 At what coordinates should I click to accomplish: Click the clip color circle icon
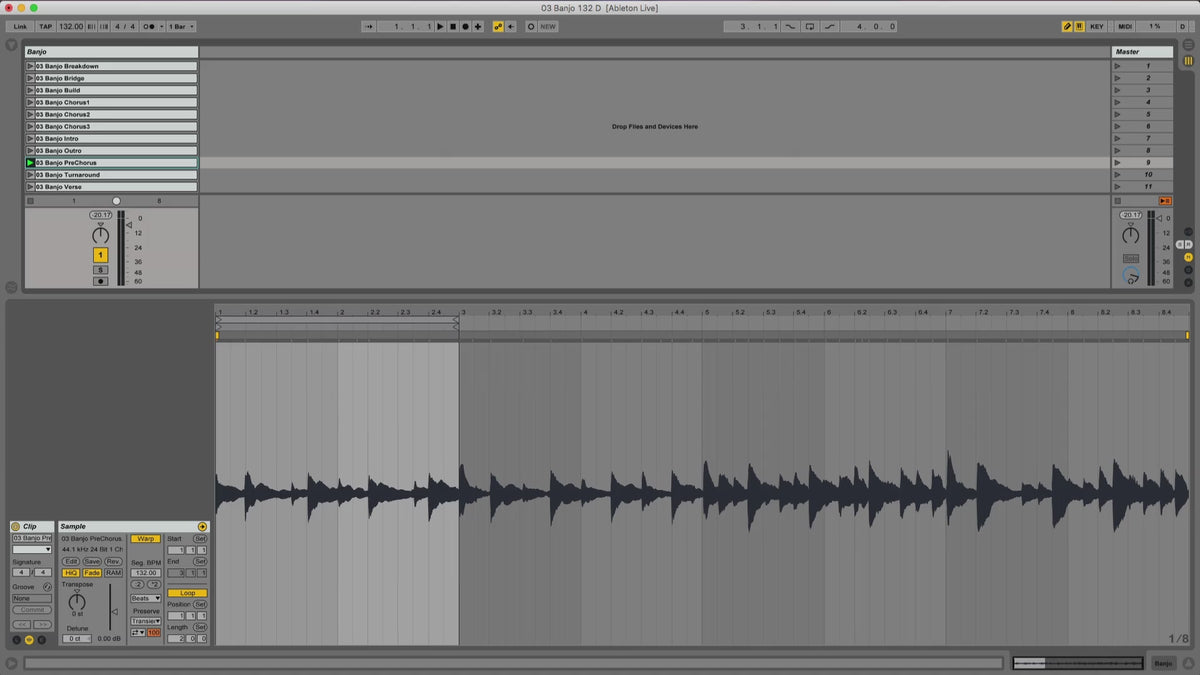click(16, 526)
